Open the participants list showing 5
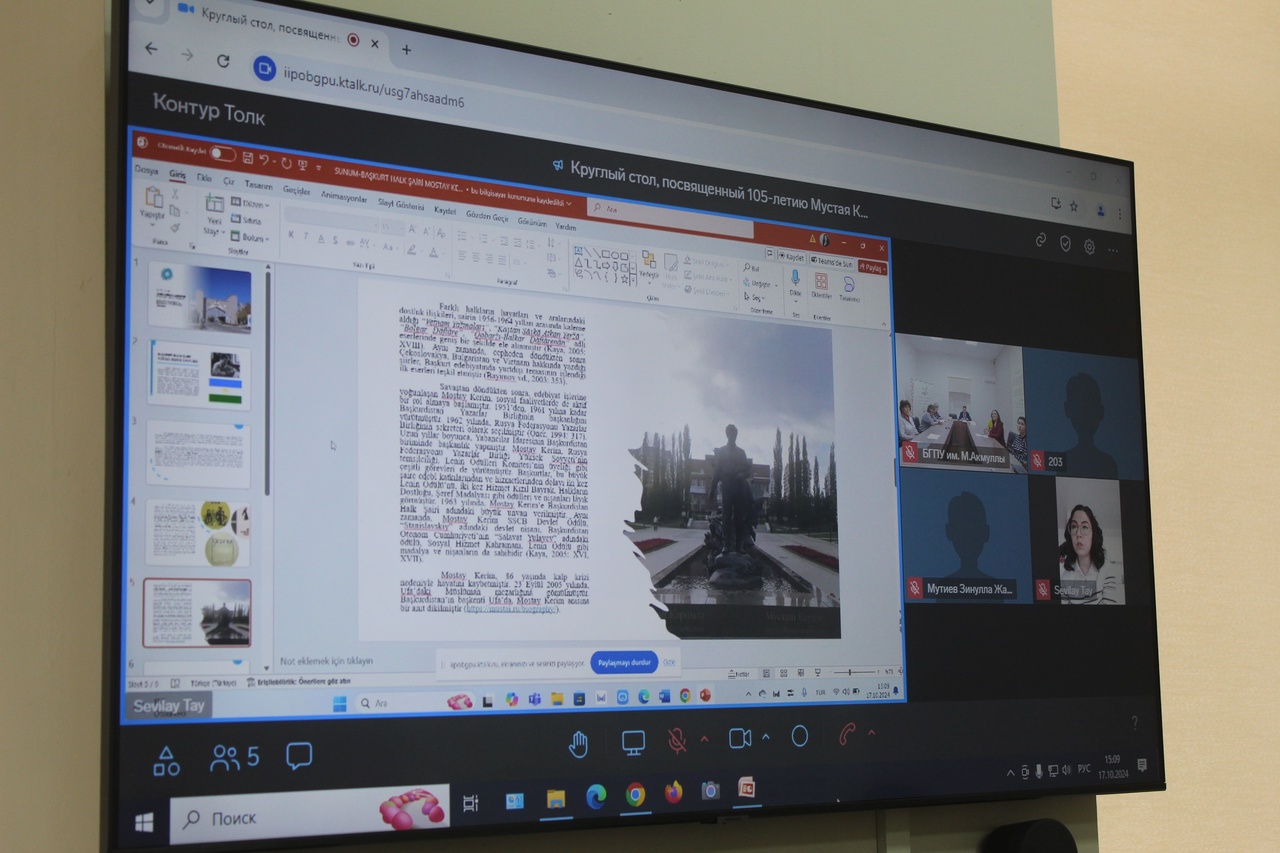Screen dimensions: 1280x853 [x=234, y=758]
